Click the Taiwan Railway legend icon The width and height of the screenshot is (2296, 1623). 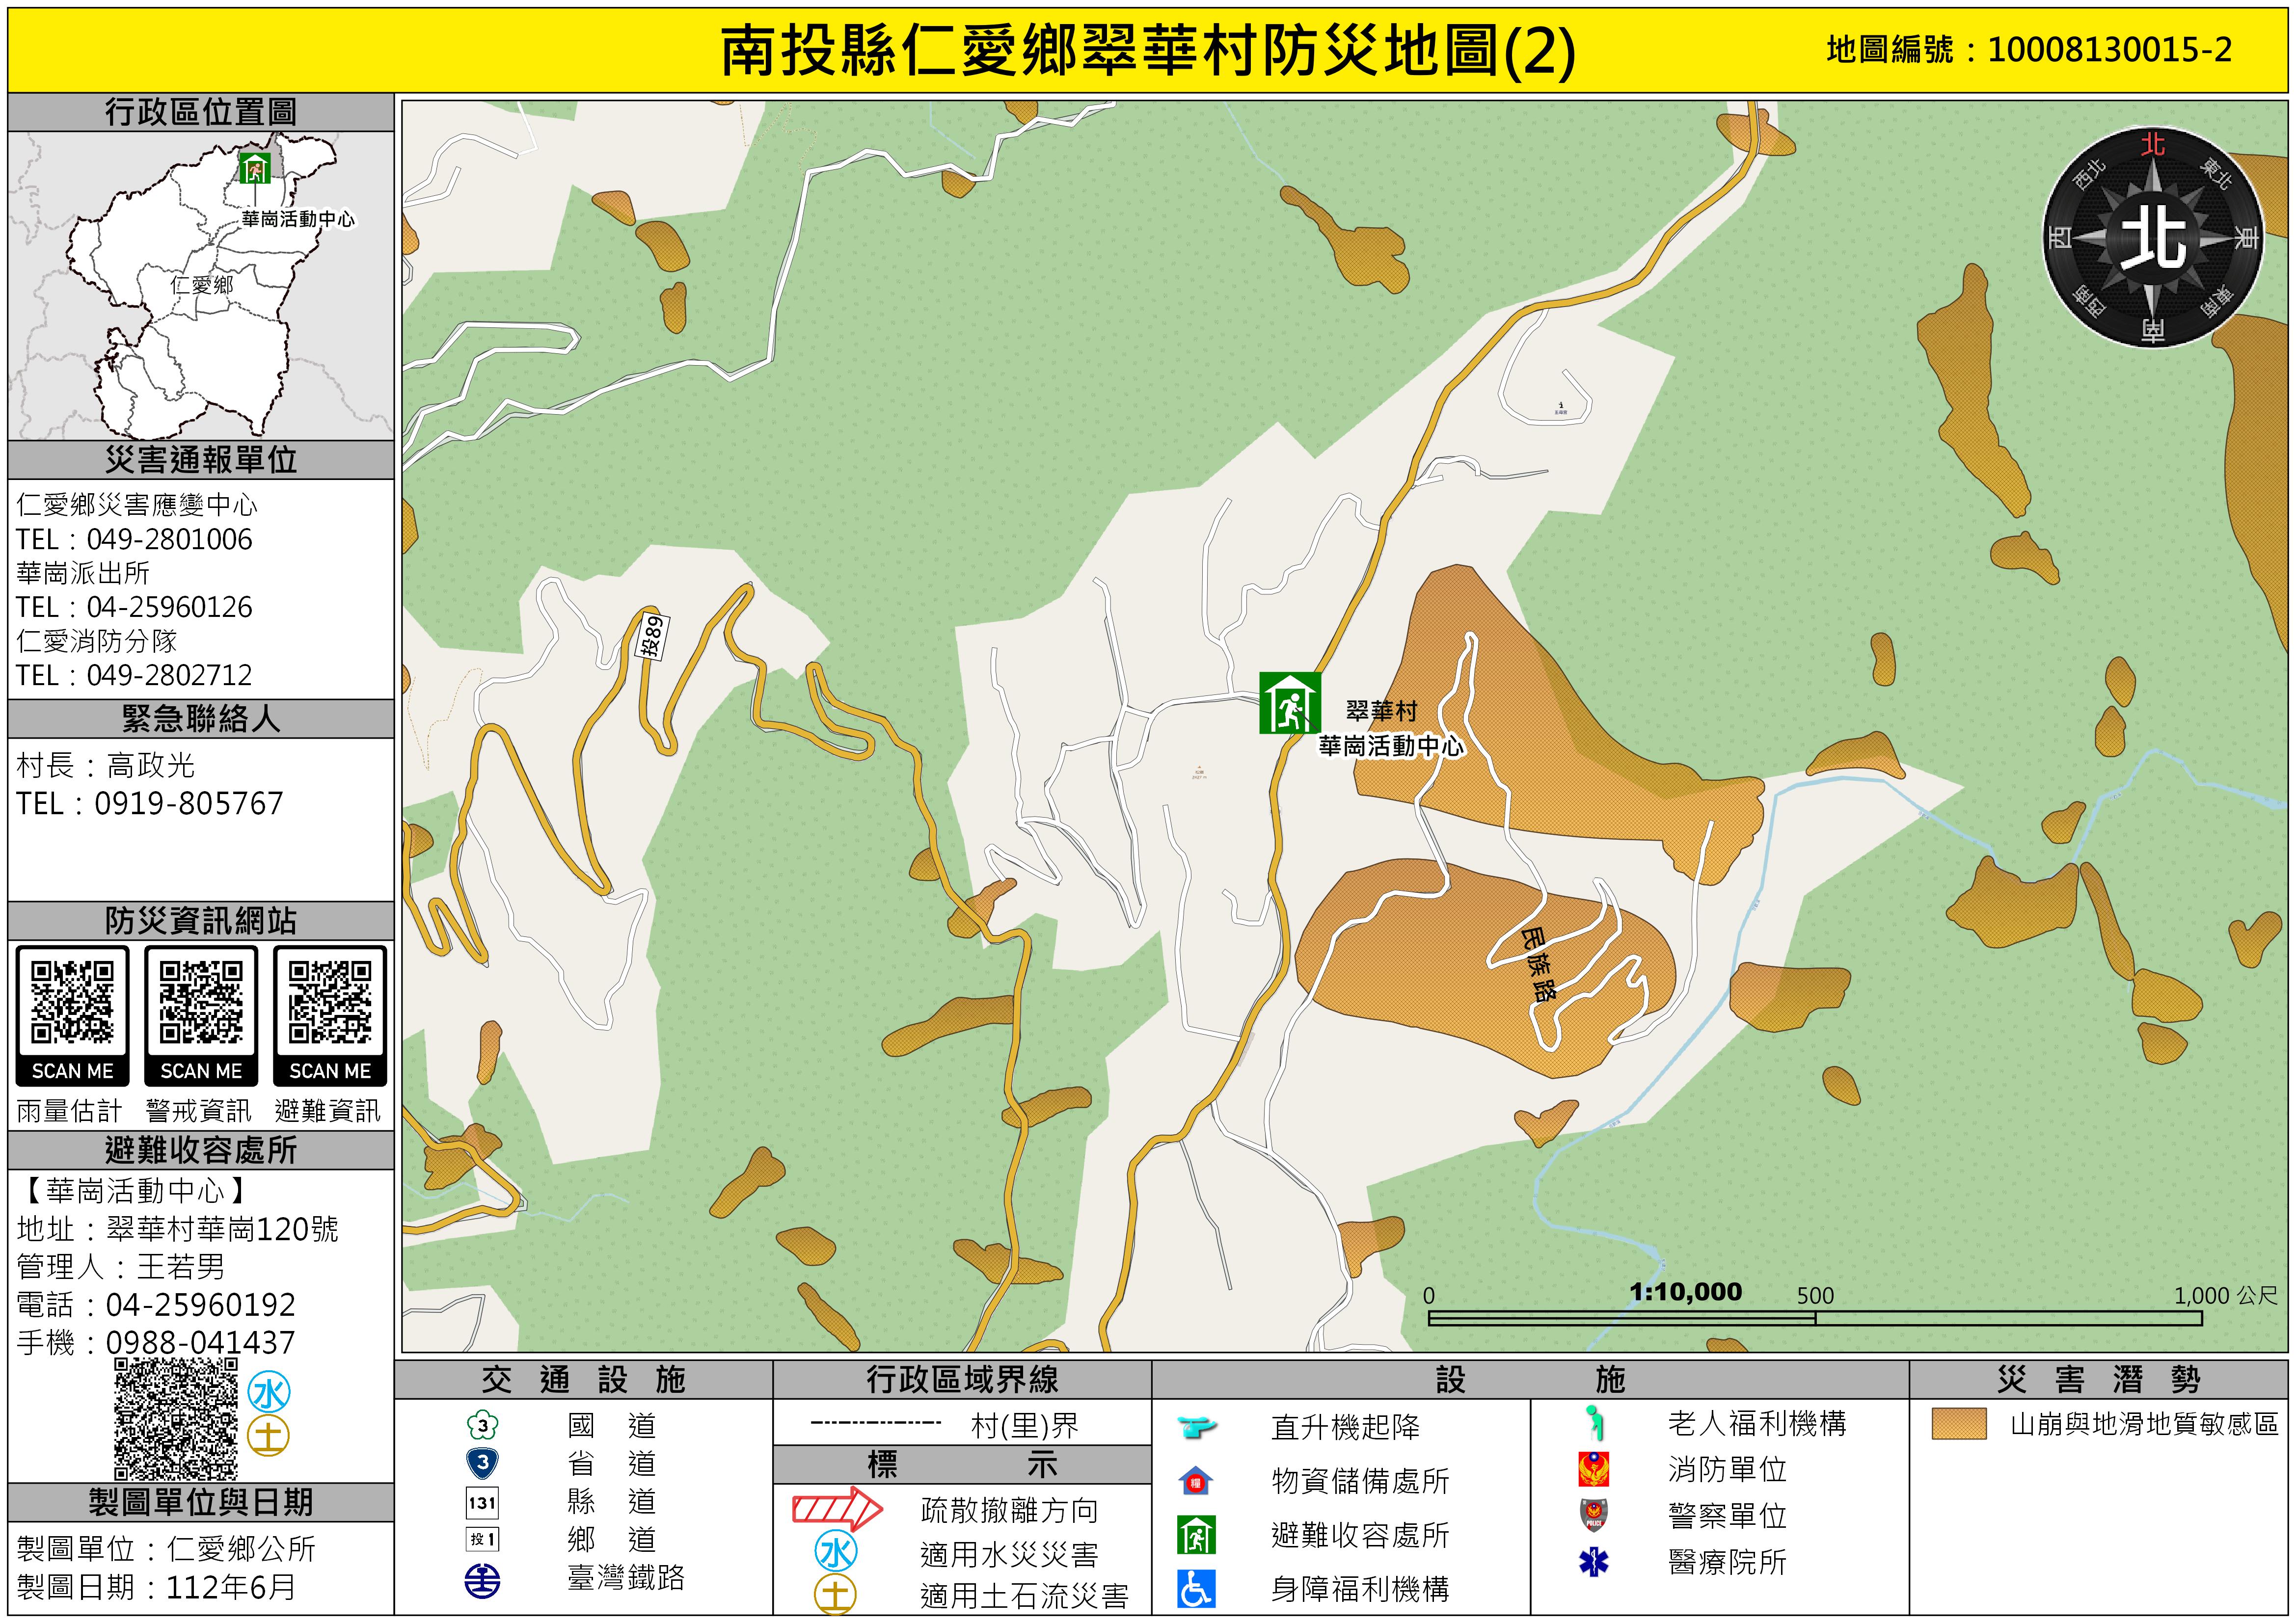(483, 1581)
